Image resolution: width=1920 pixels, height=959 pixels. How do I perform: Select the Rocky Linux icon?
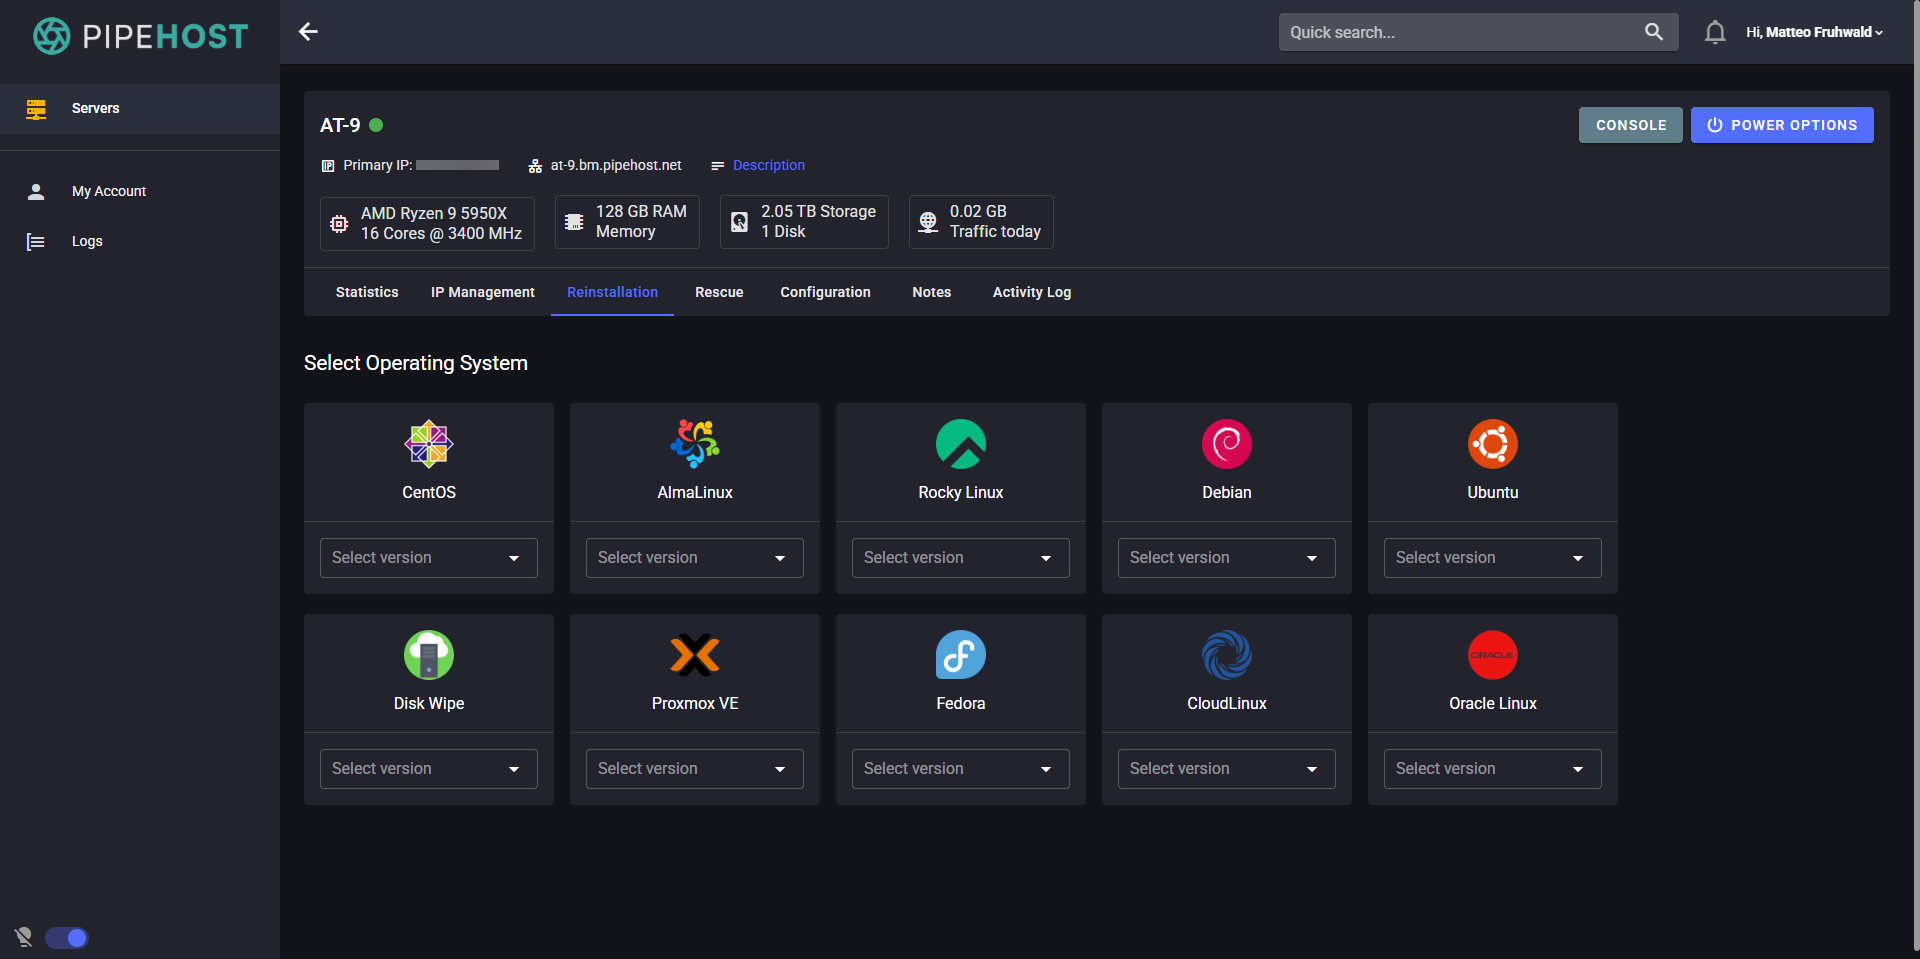pyautogui.click(x=960, y=444)
